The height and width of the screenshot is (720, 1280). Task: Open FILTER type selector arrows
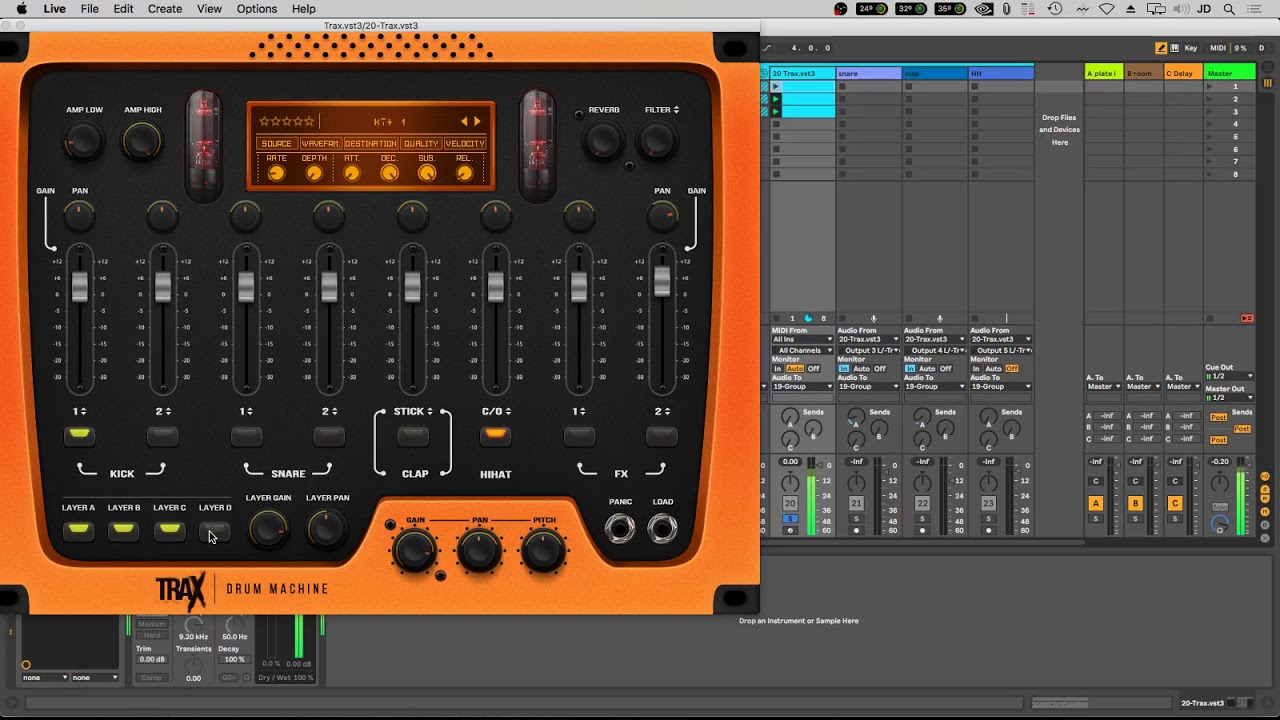click(677, 110)
